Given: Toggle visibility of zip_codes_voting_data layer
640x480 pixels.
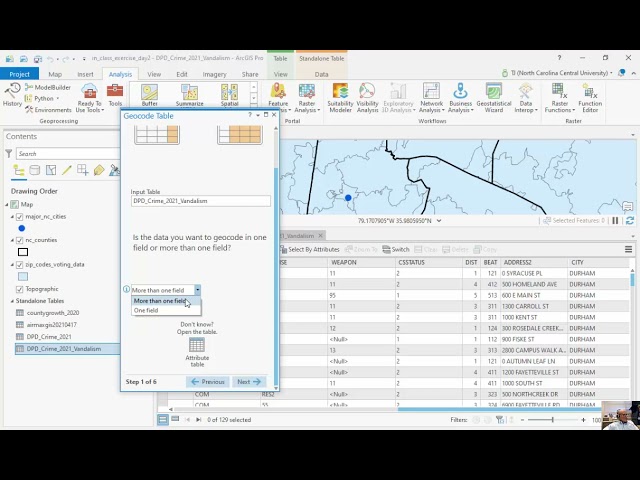Looking at the screenshot, I should [x=19, y=264].
